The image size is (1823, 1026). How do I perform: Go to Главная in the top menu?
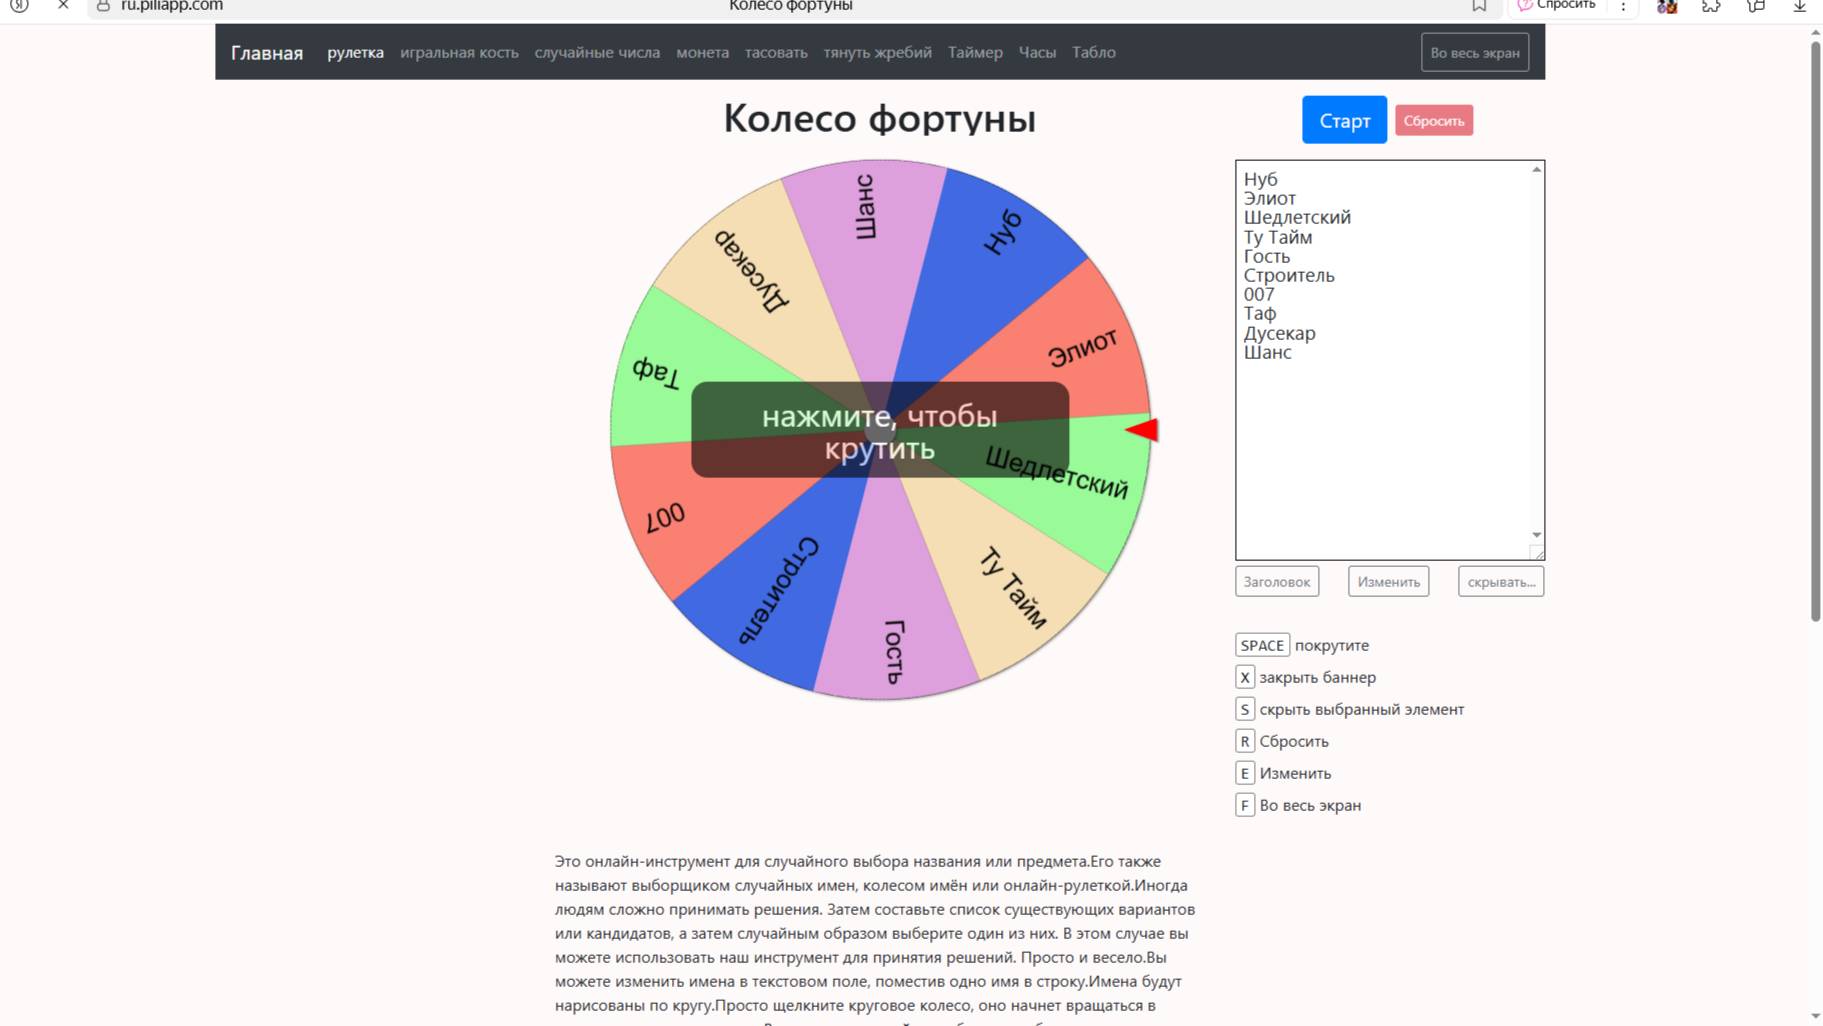pyautogui.click(x=266, y=52)
